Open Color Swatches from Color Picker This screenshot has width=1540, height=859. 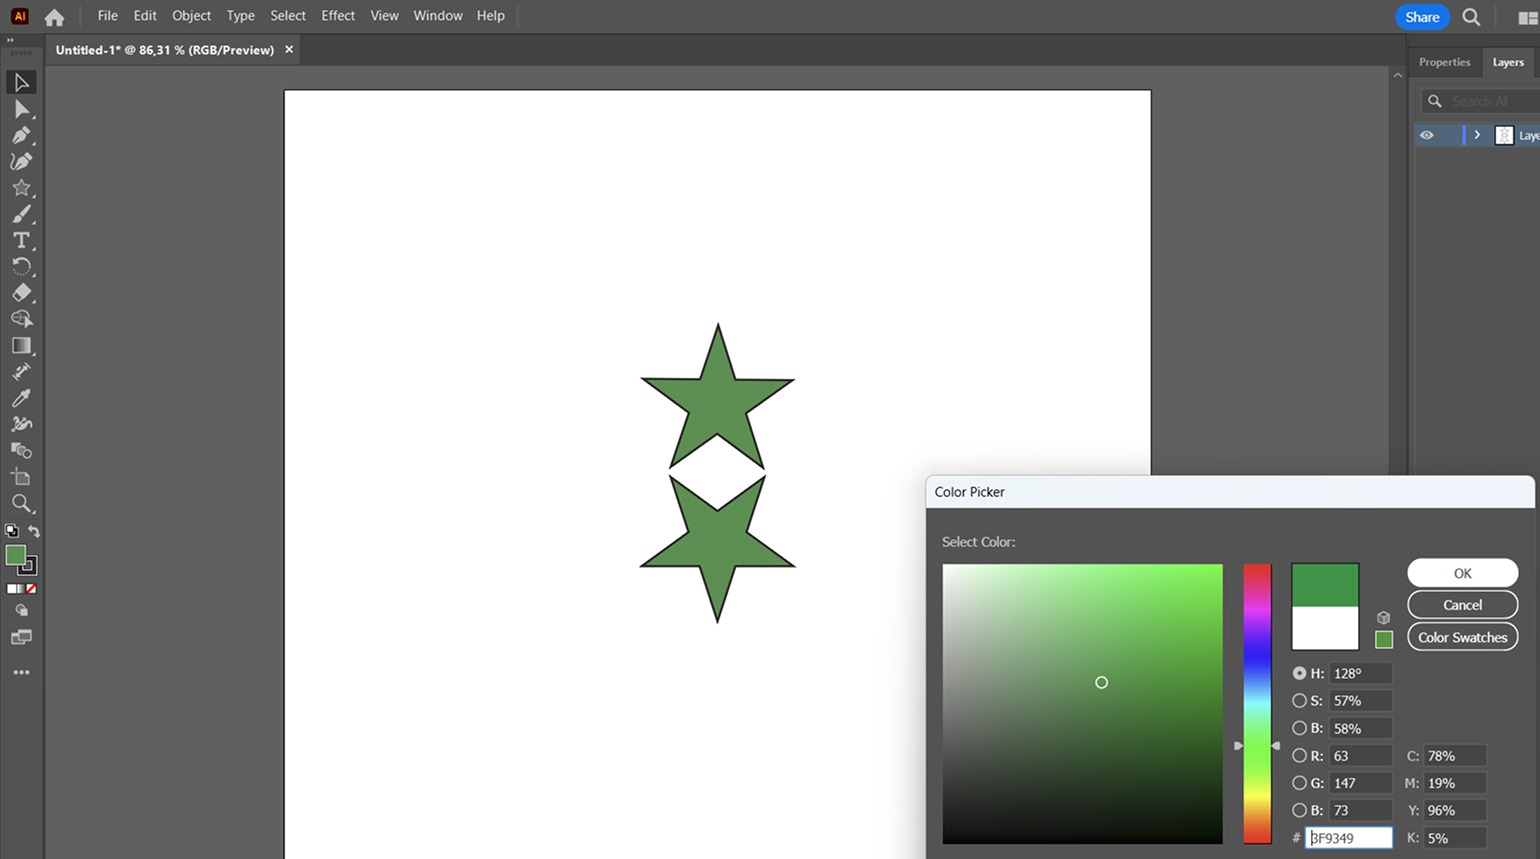coord(1462,637)
